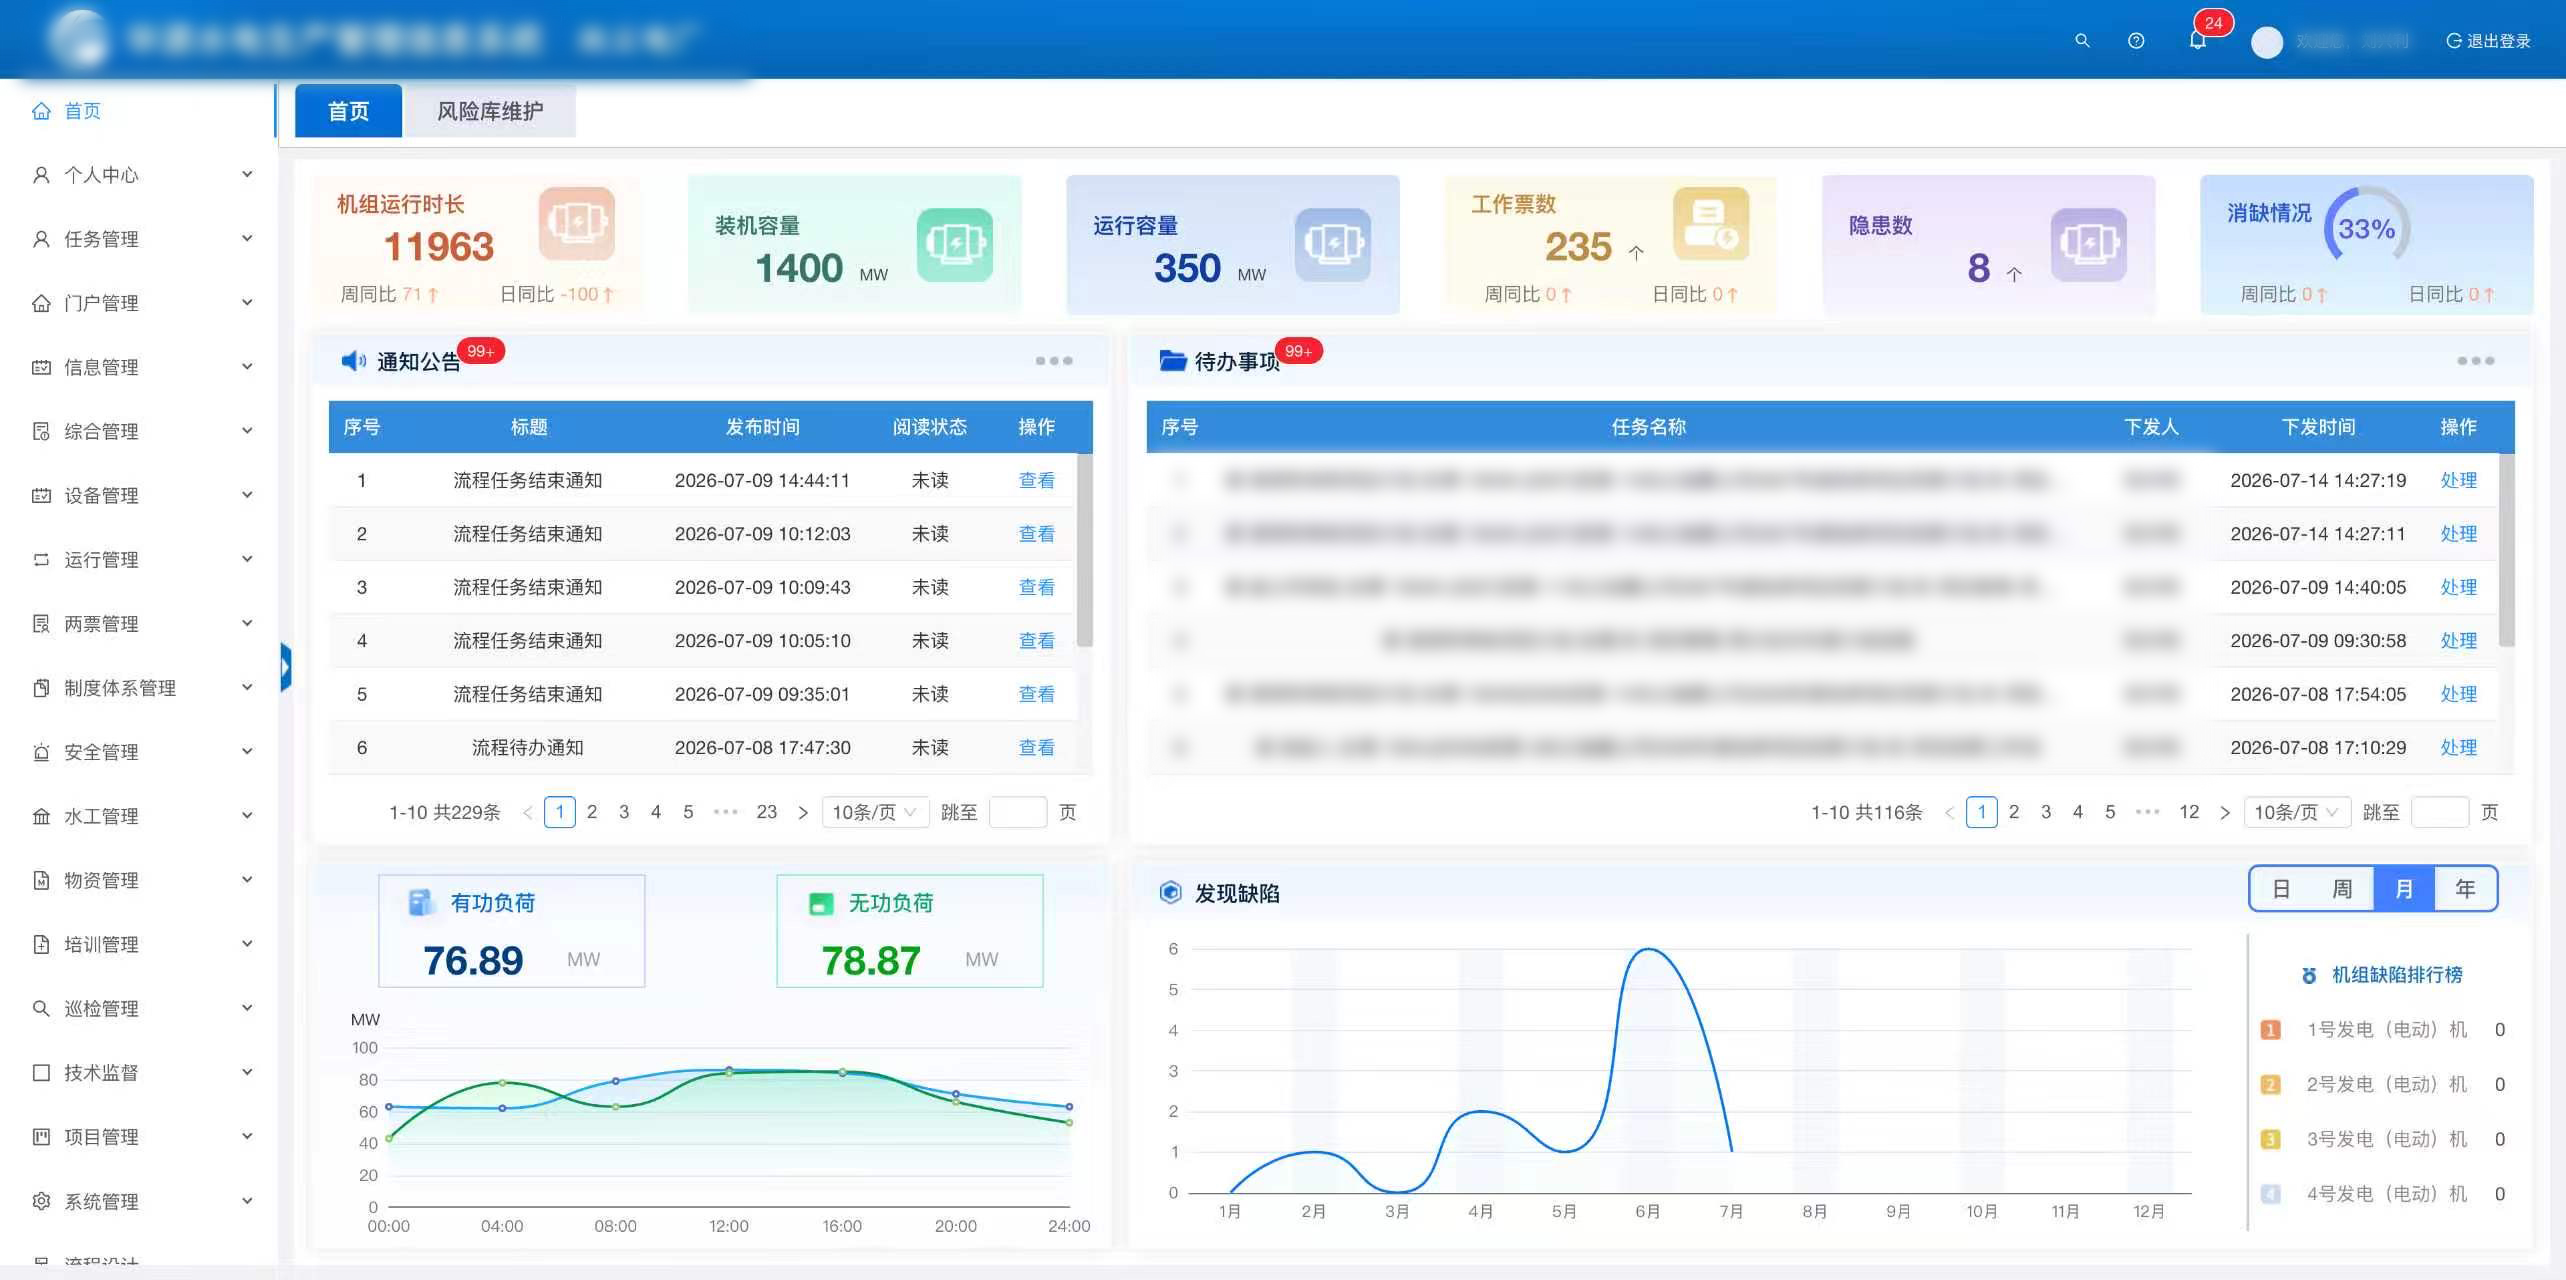Viewport: 2566px width, 1280px height.
Task: Click the 工作票数 card icon
Action: (x=1711, y=224)
